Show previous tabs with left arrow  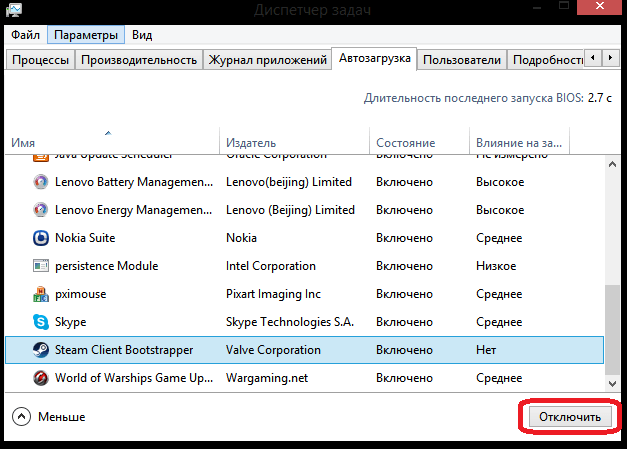(593, 58)
